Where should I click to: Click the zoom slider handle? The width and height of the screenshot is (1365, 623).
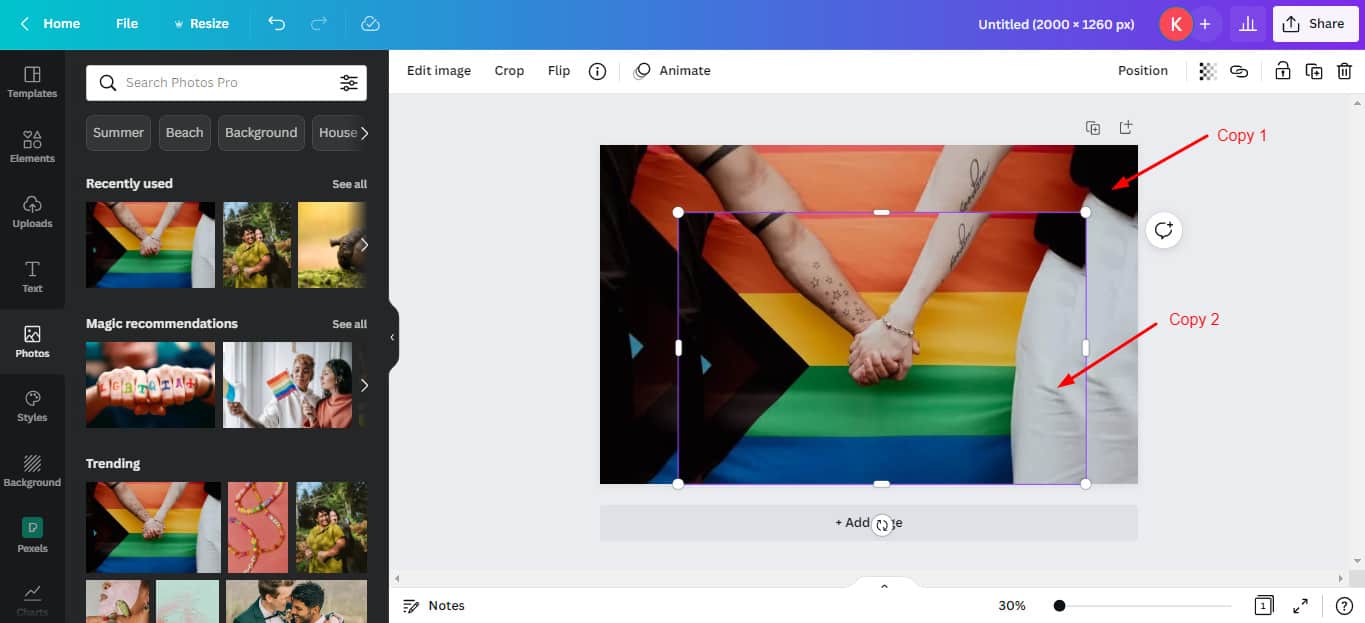click(x=1059, y=606)
